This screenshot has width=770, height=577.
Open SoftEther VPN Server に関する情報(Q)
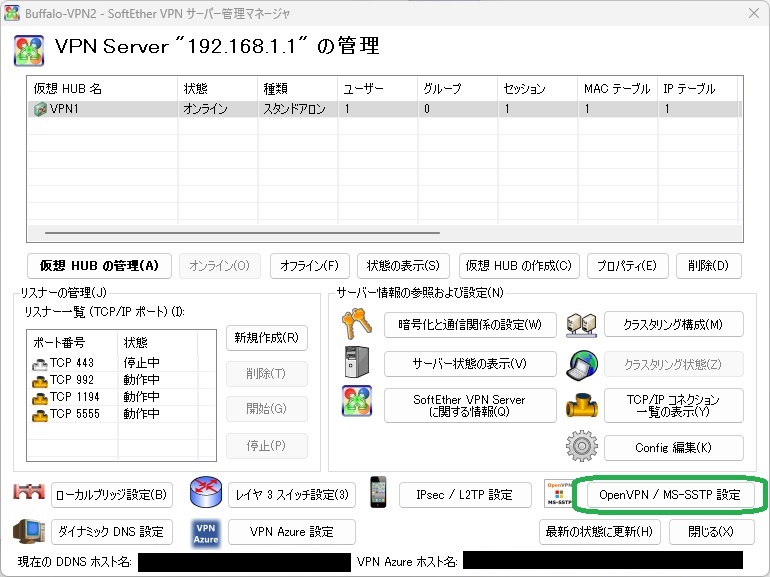(x=470, y=406)
